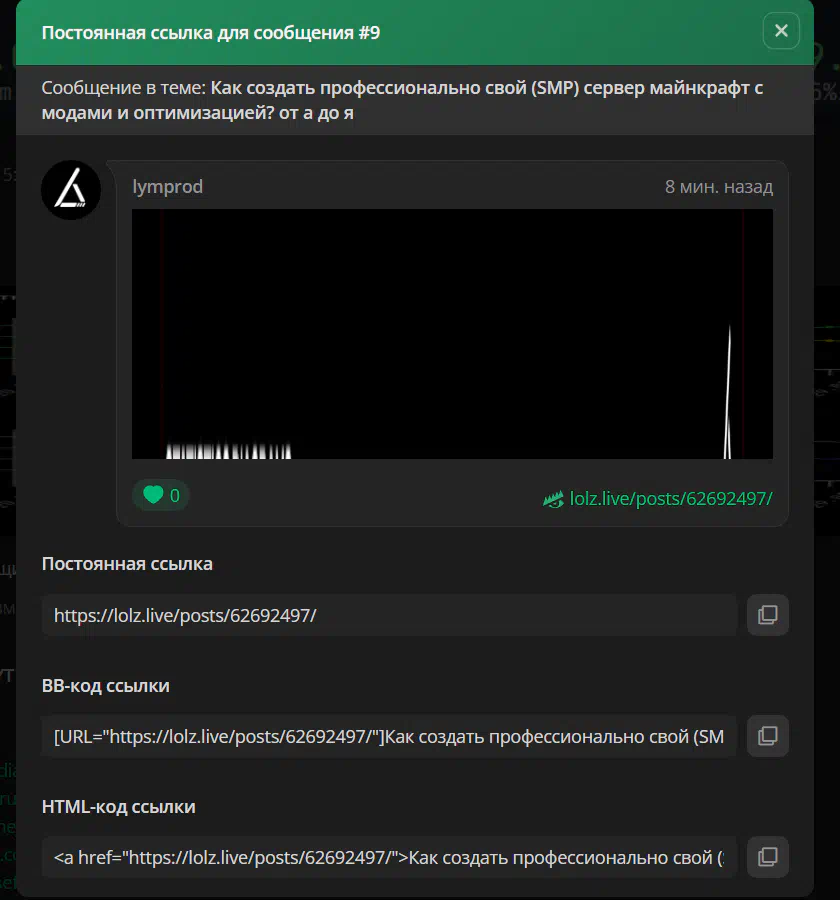The height and width of the screenshot is (900, 840).
Task: Click the dialog header 'Постоянная ссылка для сообщения #9'
Action: click(x=211, y=32)
